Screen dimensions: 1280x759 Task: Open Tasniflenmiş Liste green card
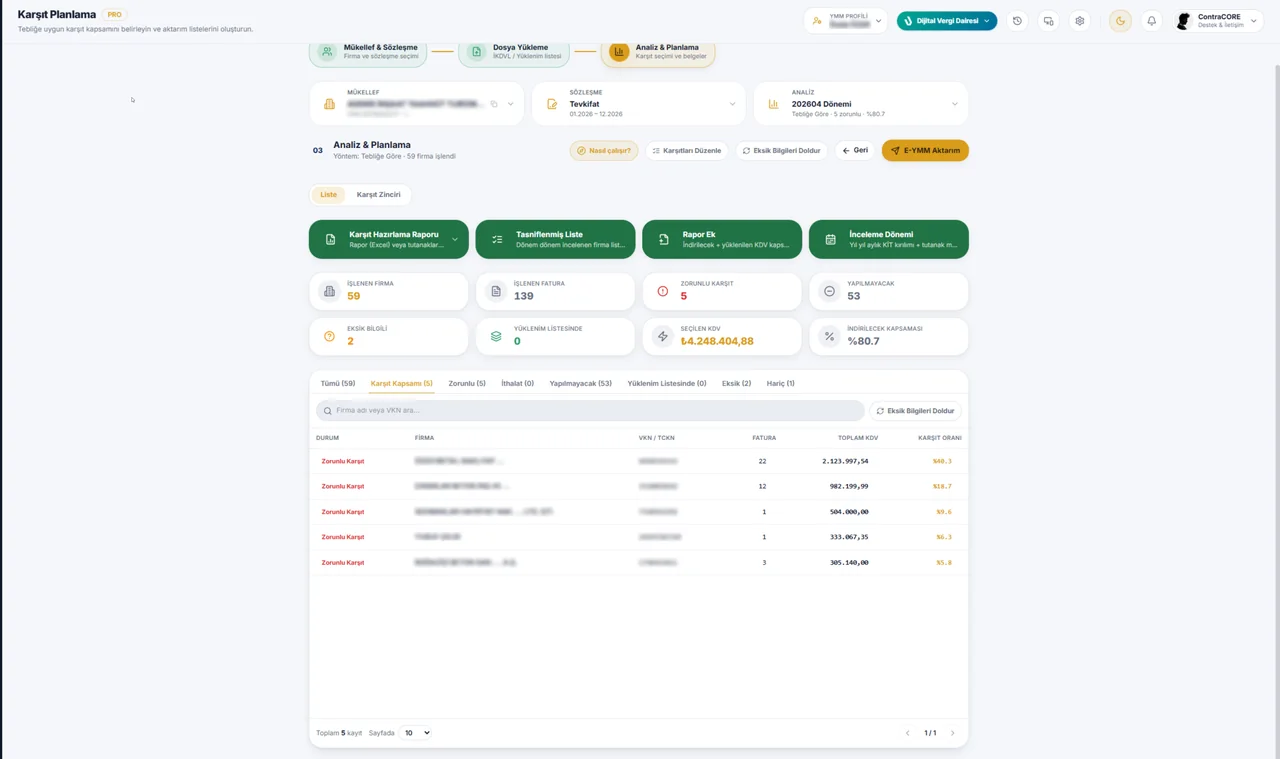(555, 239)
